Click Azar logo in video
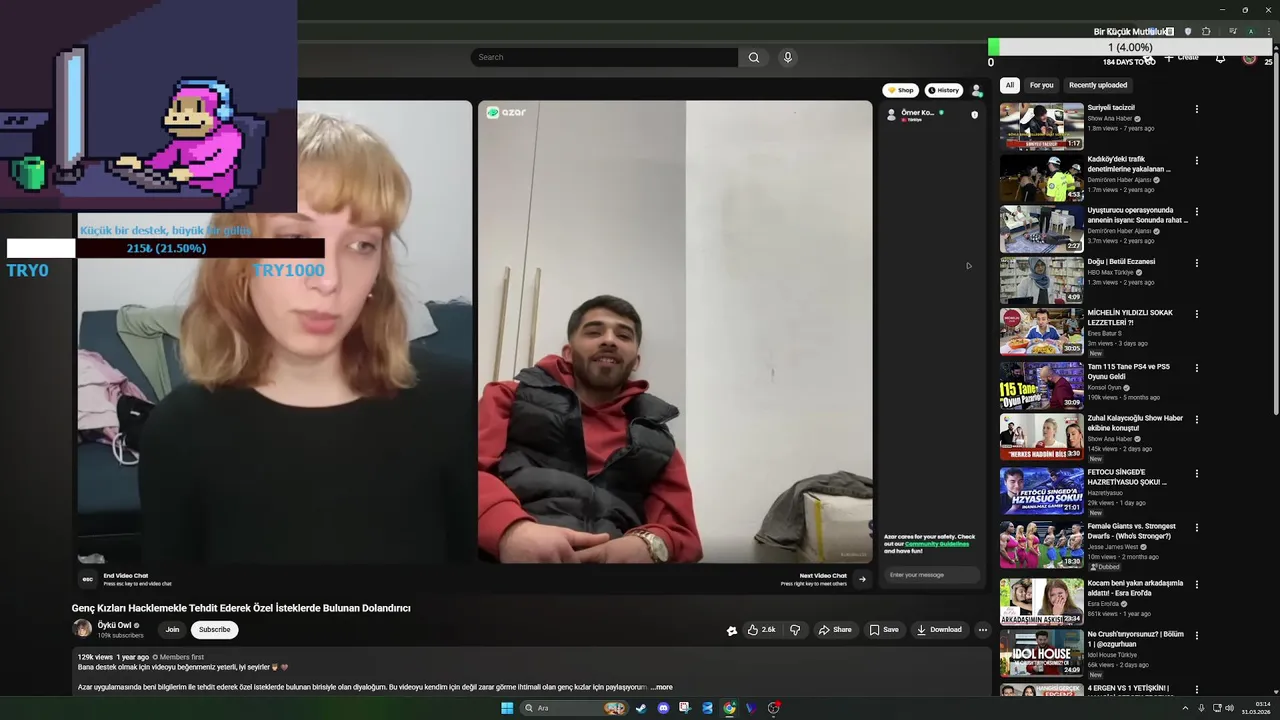 pos(506,112)
